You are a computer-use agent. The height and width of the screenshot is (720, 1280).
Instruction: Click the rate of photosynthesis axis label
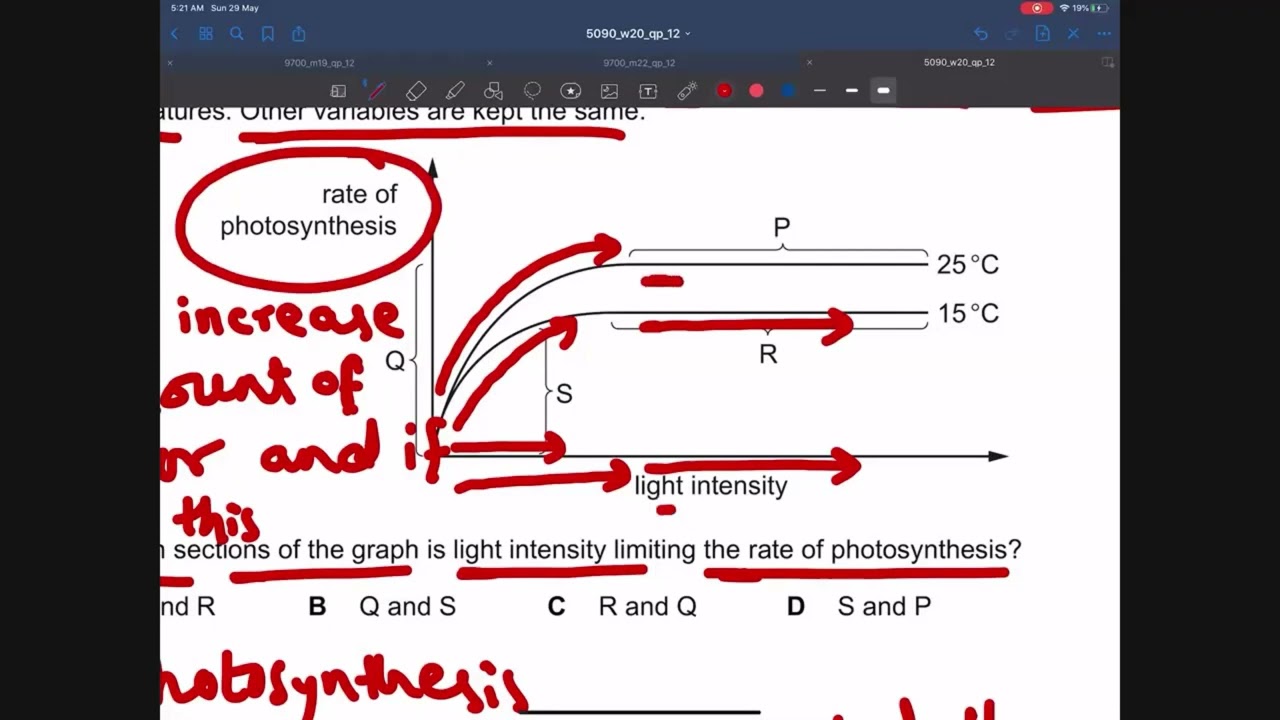(308, 210)
